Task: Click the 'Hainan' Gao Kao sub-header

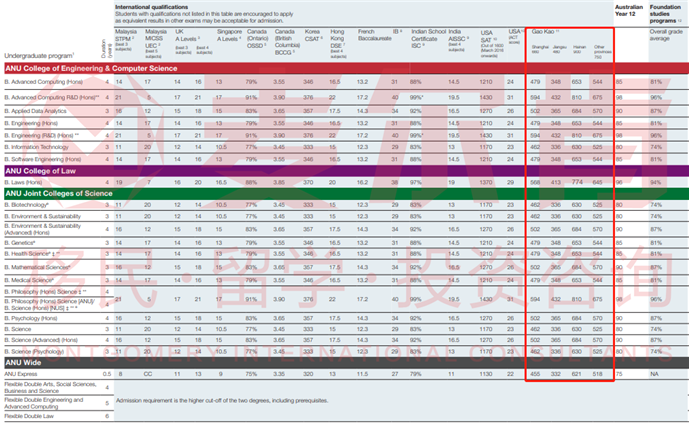Action: [580, 49]
